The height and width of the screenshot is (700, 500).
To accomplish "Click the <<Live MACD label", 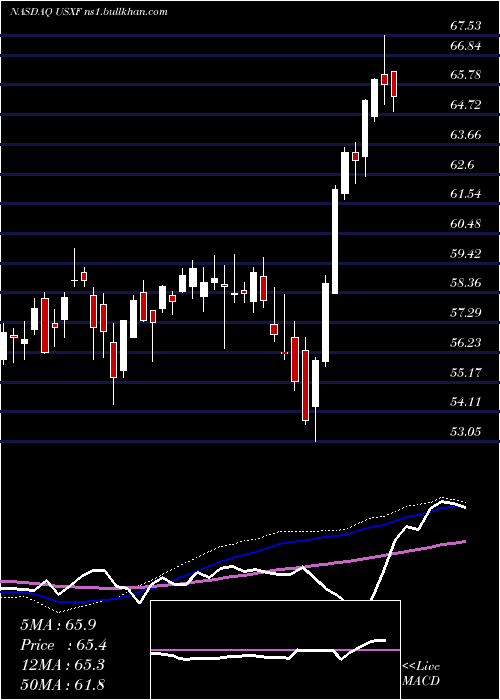I will 421,674.
